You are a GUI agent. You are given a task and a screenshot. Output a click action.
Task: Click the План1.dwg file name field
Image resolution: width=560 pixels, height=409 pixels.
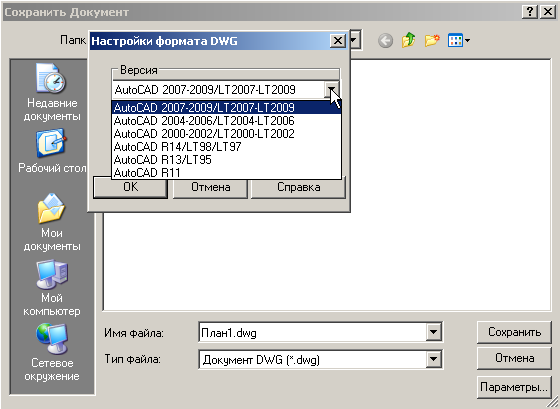click(x=312, y=333)
